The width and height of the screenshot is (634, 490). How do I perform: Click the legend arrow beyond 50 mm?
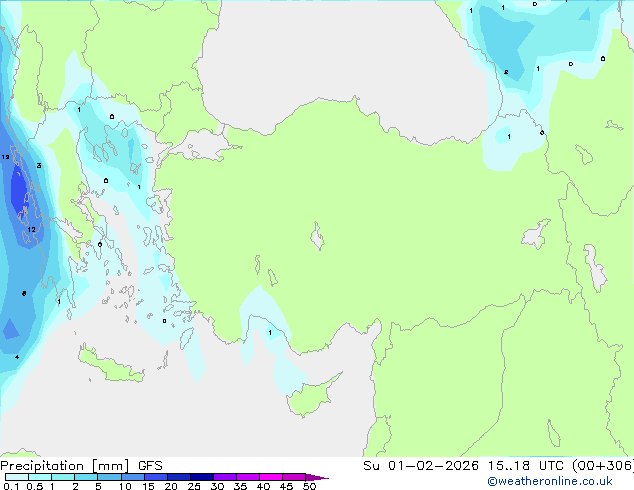click(317, 477)
